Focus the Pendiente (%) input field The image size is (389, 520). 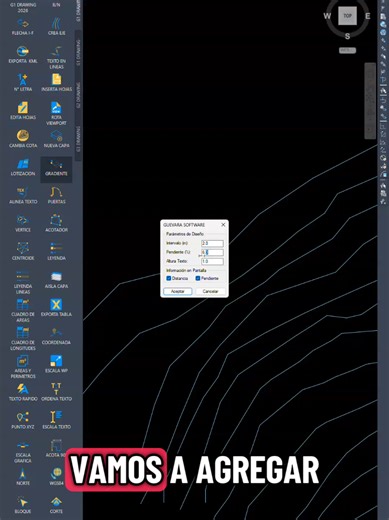pos(212,252)
